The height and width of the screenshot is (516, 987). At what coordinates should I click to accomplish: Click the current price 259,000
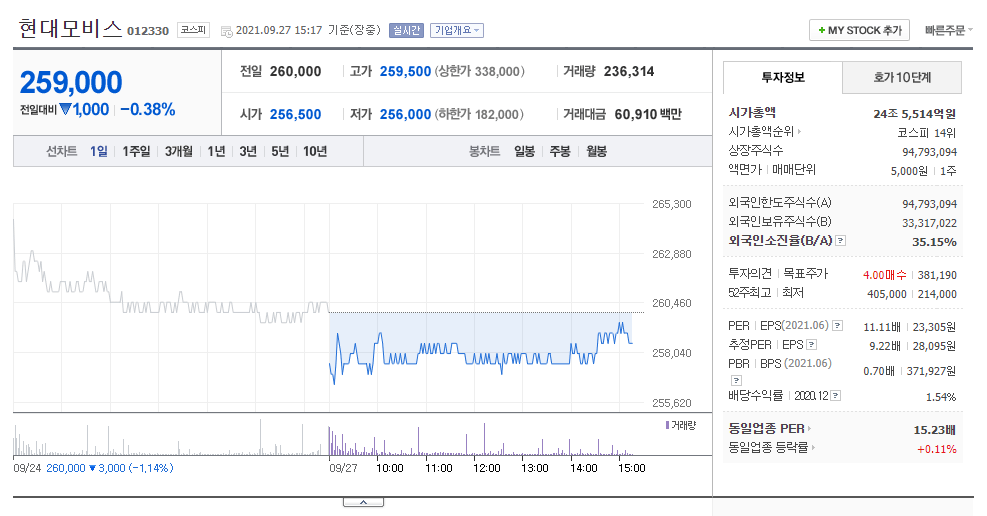pyautogui.click(x=71, y=82)
